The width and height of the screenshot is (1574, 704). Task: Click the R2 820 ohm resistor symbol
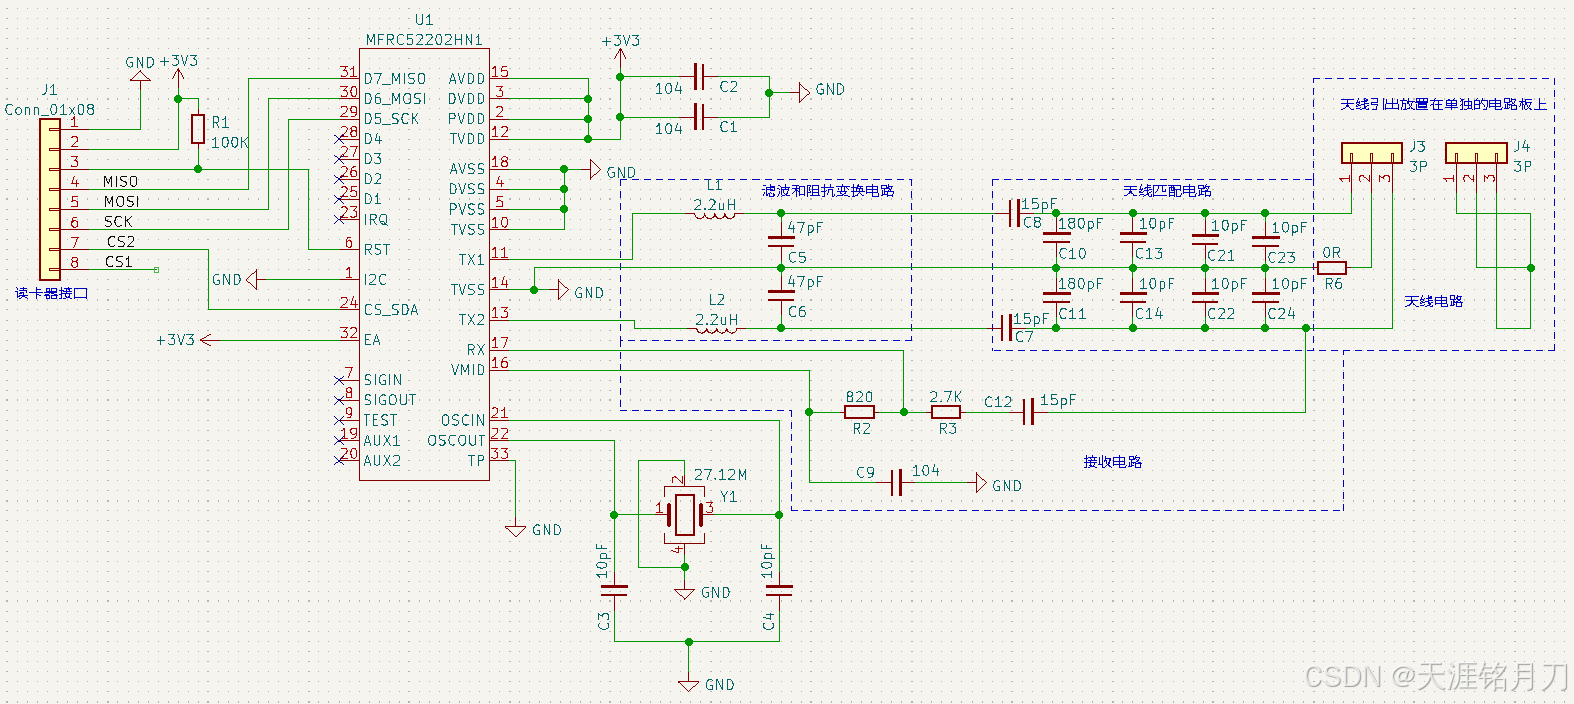click(860, 412)
